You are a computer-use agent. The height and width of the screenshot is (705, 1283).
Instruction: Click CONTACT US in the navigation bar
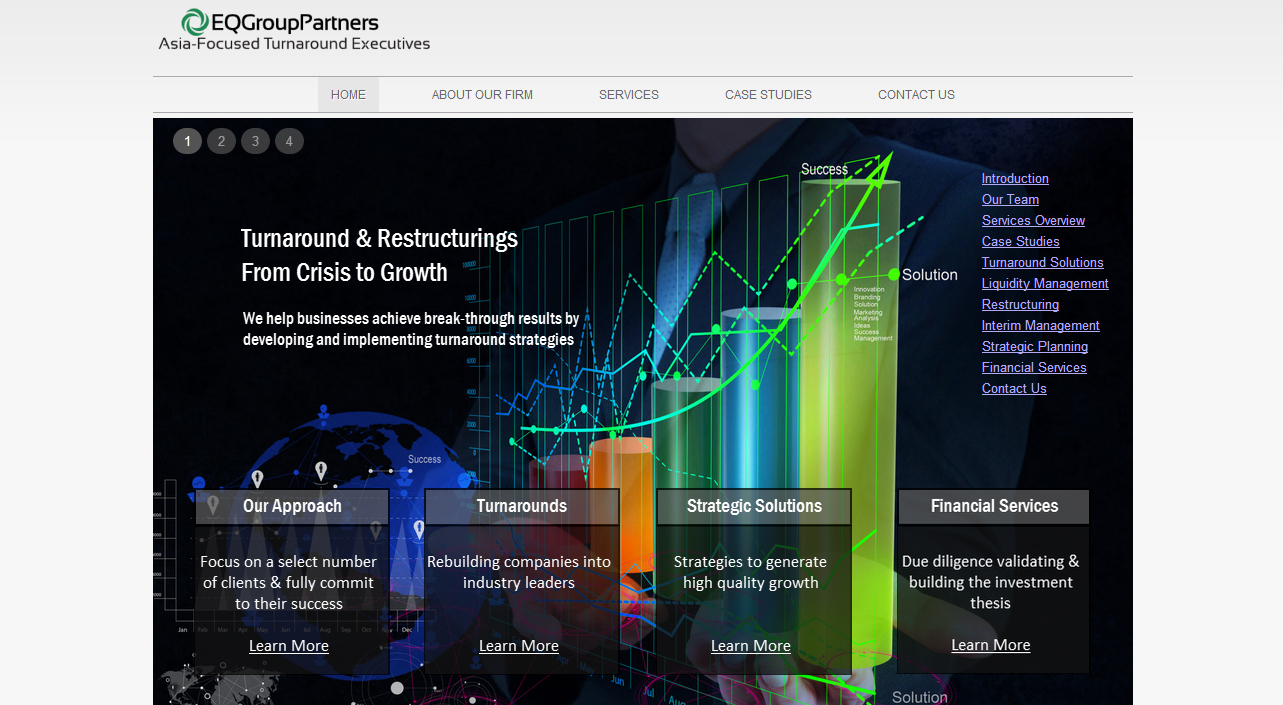(916, 95)
